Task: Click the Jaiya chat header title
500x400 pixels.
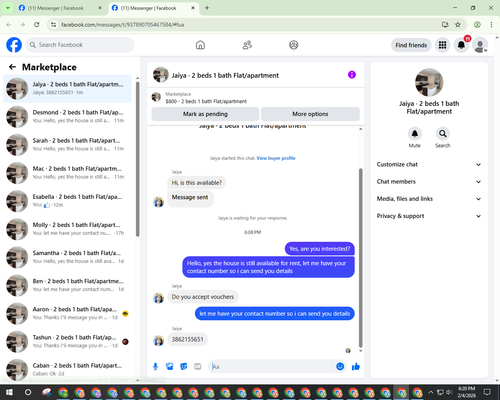Action: pyautogui.click(x=225, y=75)
